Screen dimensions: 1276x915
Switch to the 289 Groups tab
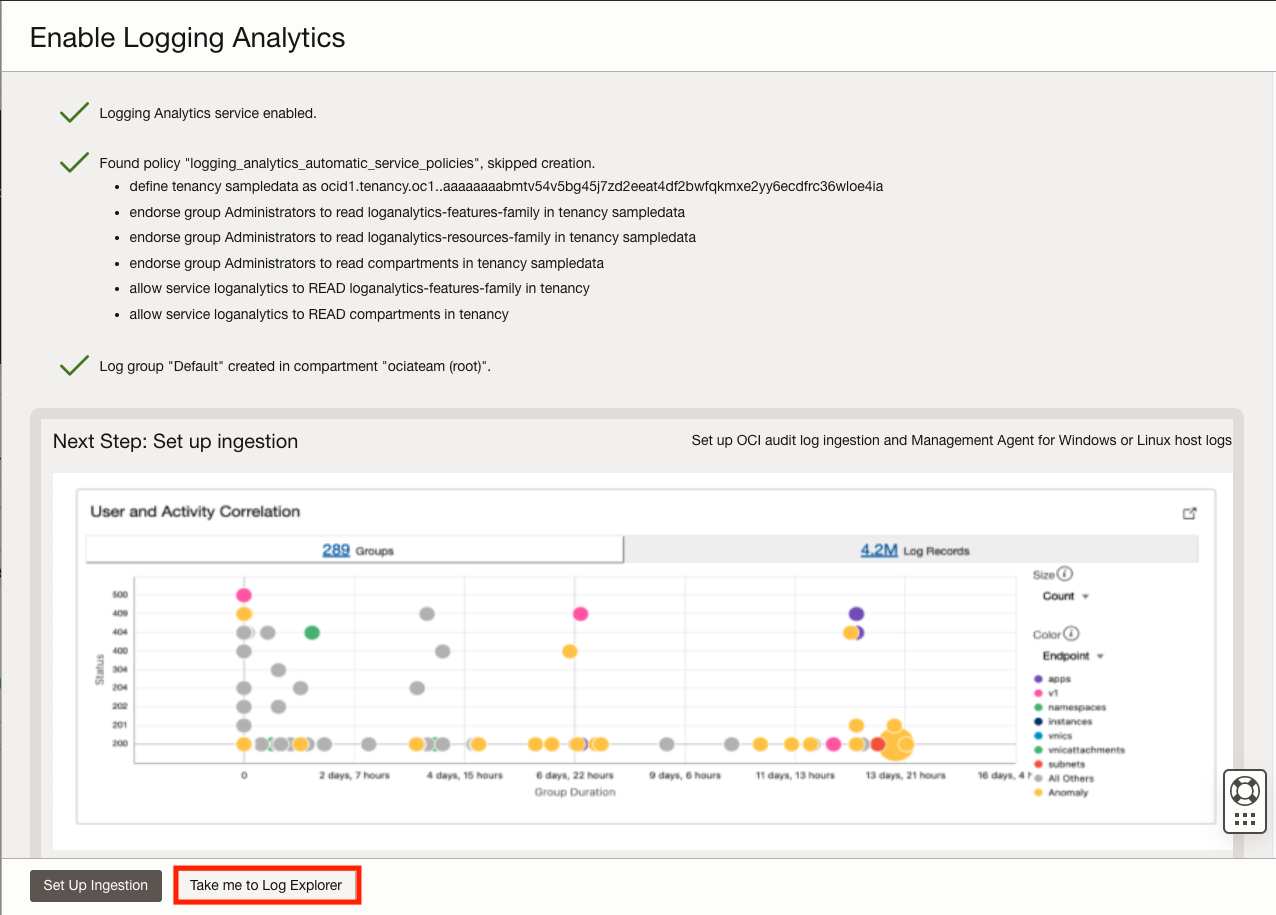tap(354, 548)
